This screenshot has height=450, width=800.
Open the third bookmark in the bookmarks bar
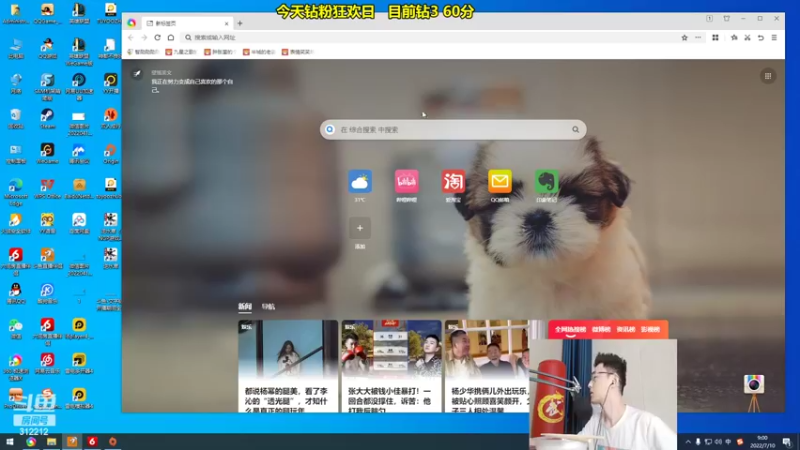click(x=219, y=52)
